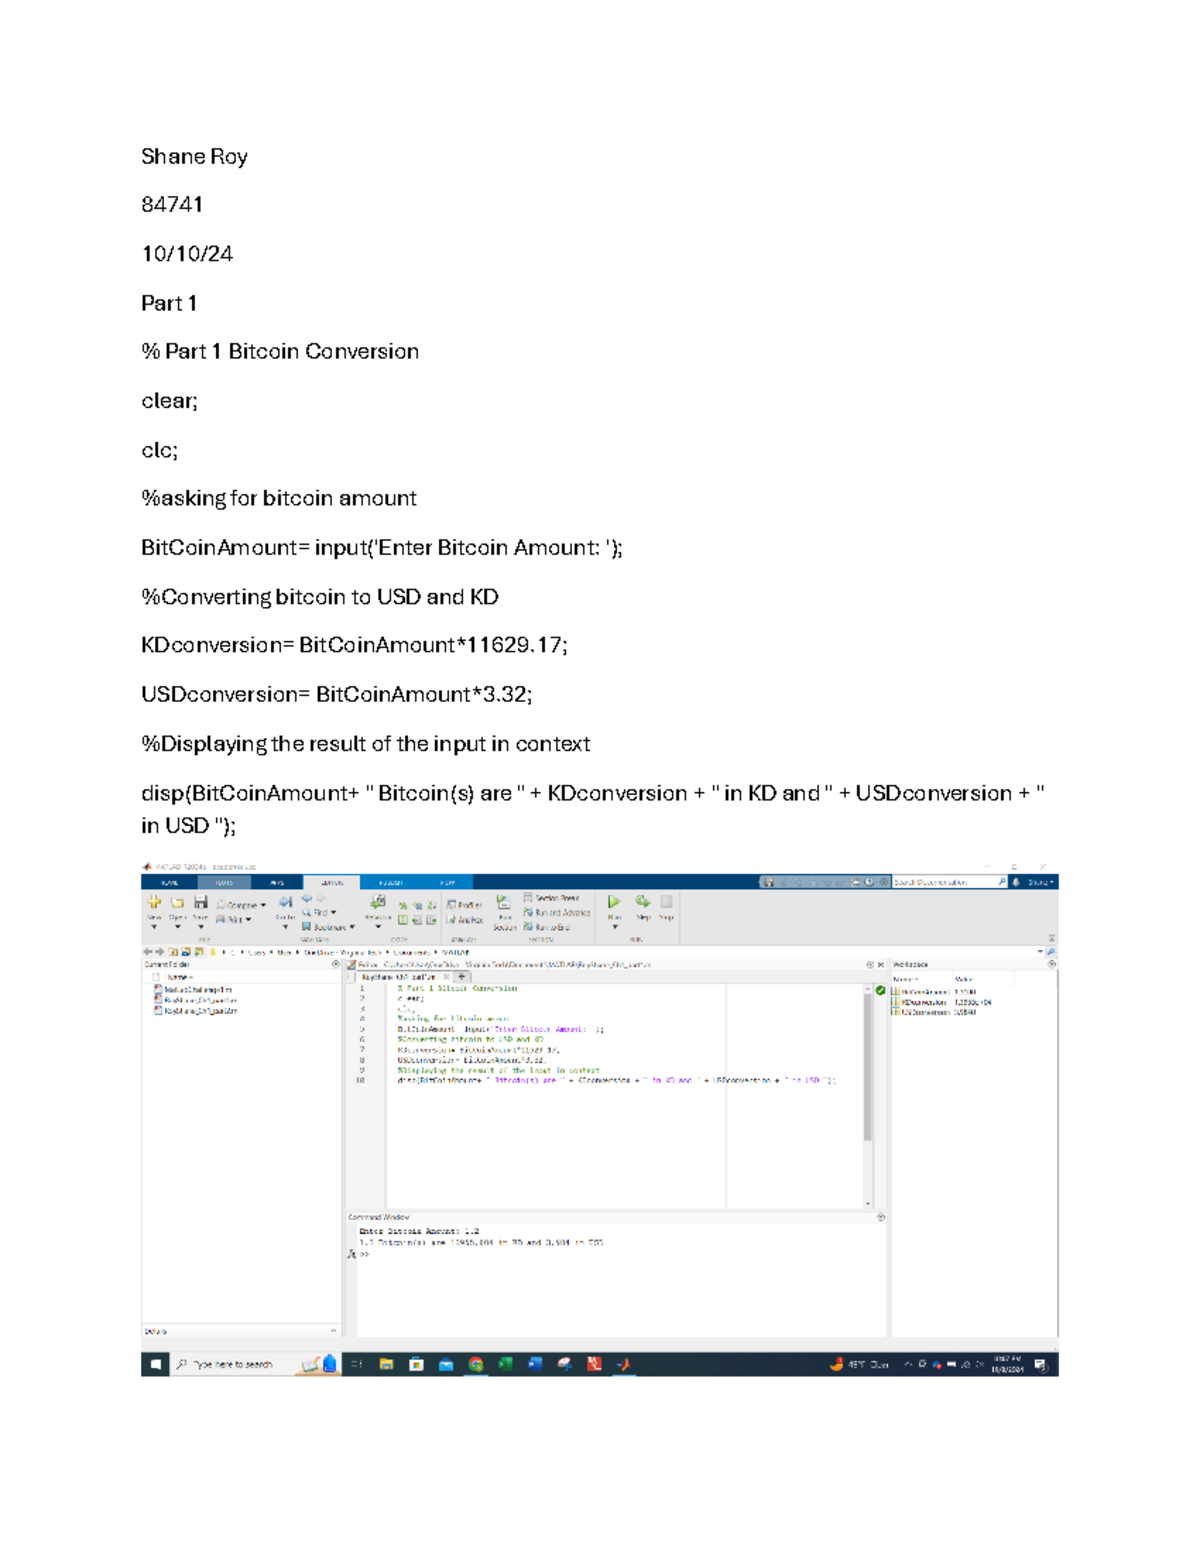This screenshot has height=1553, width=1200.
Task: Click the Open folder icon in MATLAB toolstrip
Action: pos(177,902)
